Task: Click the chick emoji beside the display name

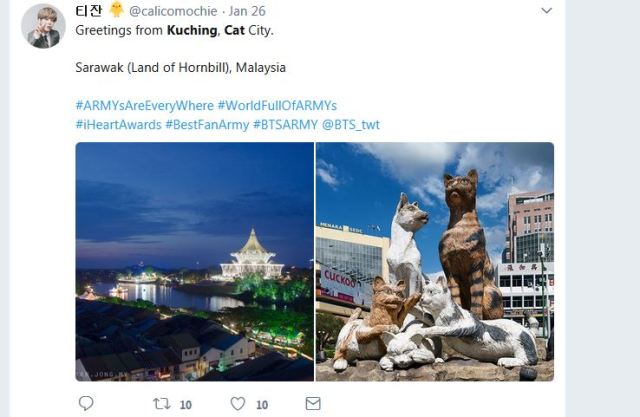Action: pos(117,10)
